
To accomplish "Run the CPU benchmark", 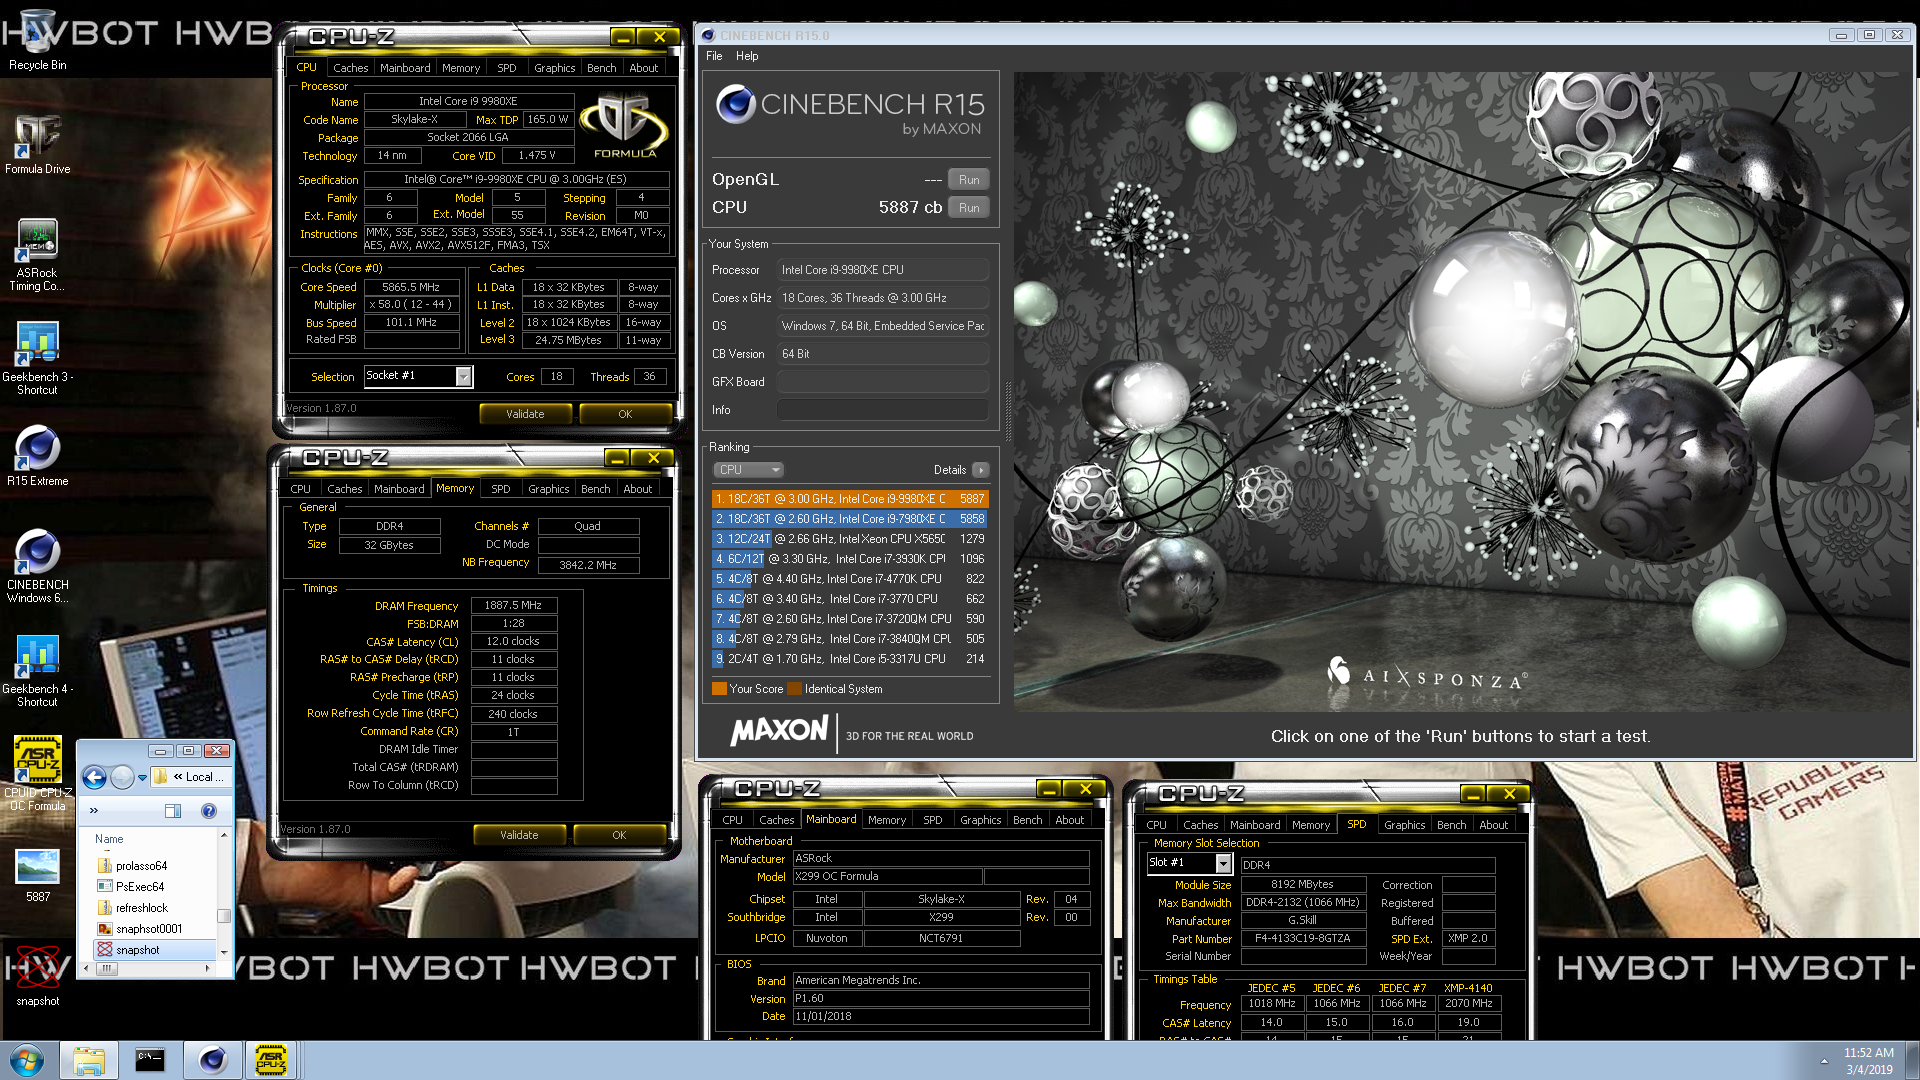I will tap(968, 208).
